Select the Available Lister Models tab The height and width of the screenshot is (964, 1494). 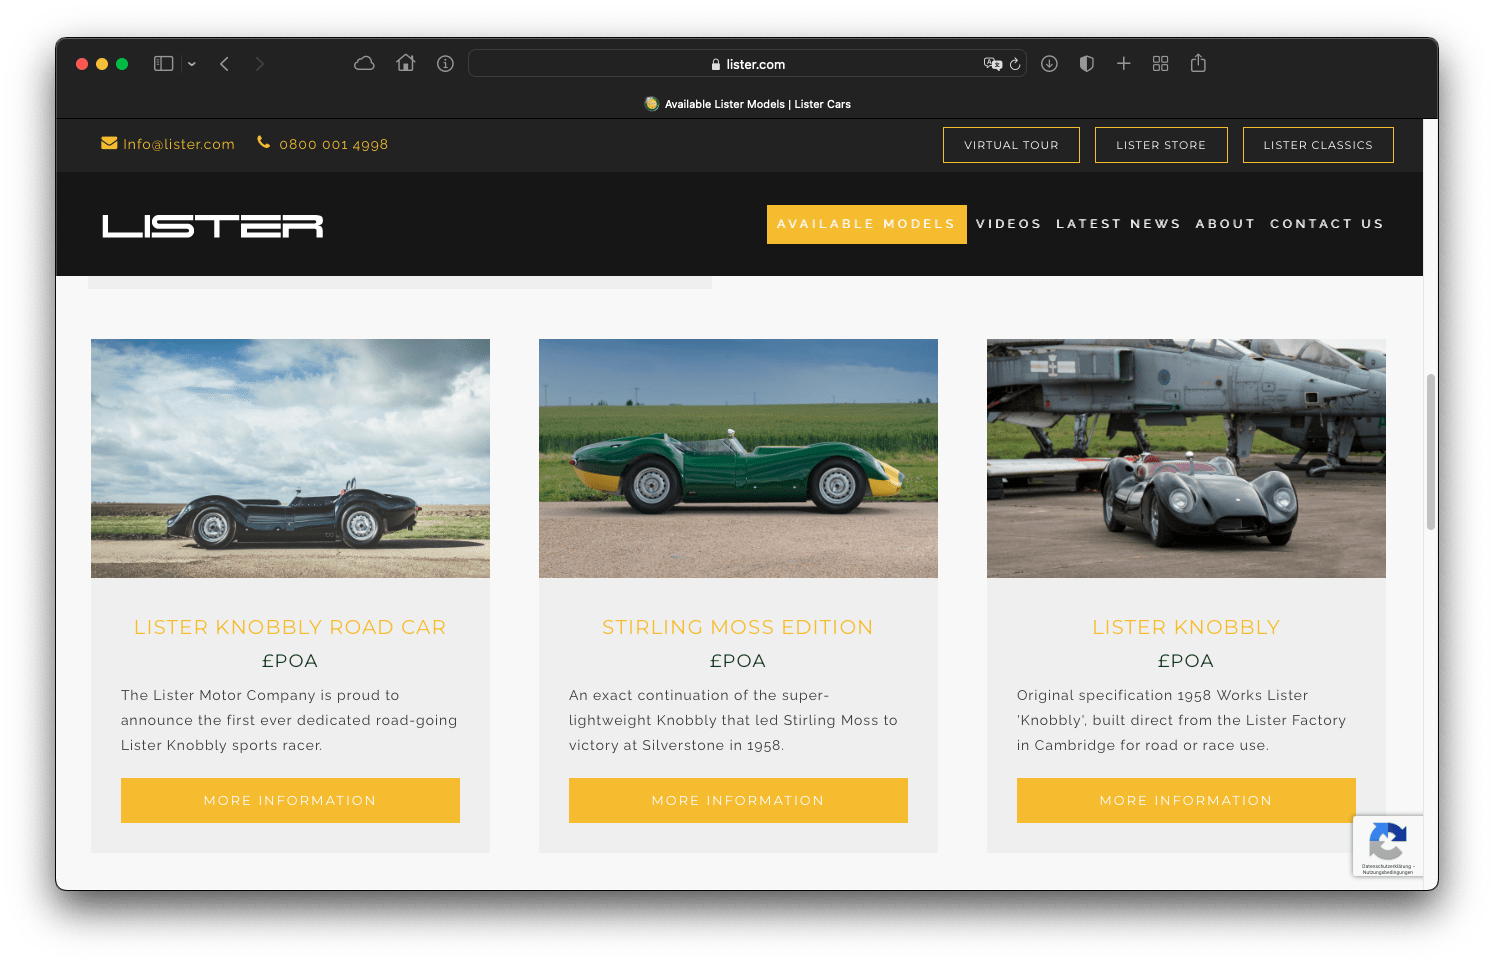pyautogui.click(x=747, y=104)
